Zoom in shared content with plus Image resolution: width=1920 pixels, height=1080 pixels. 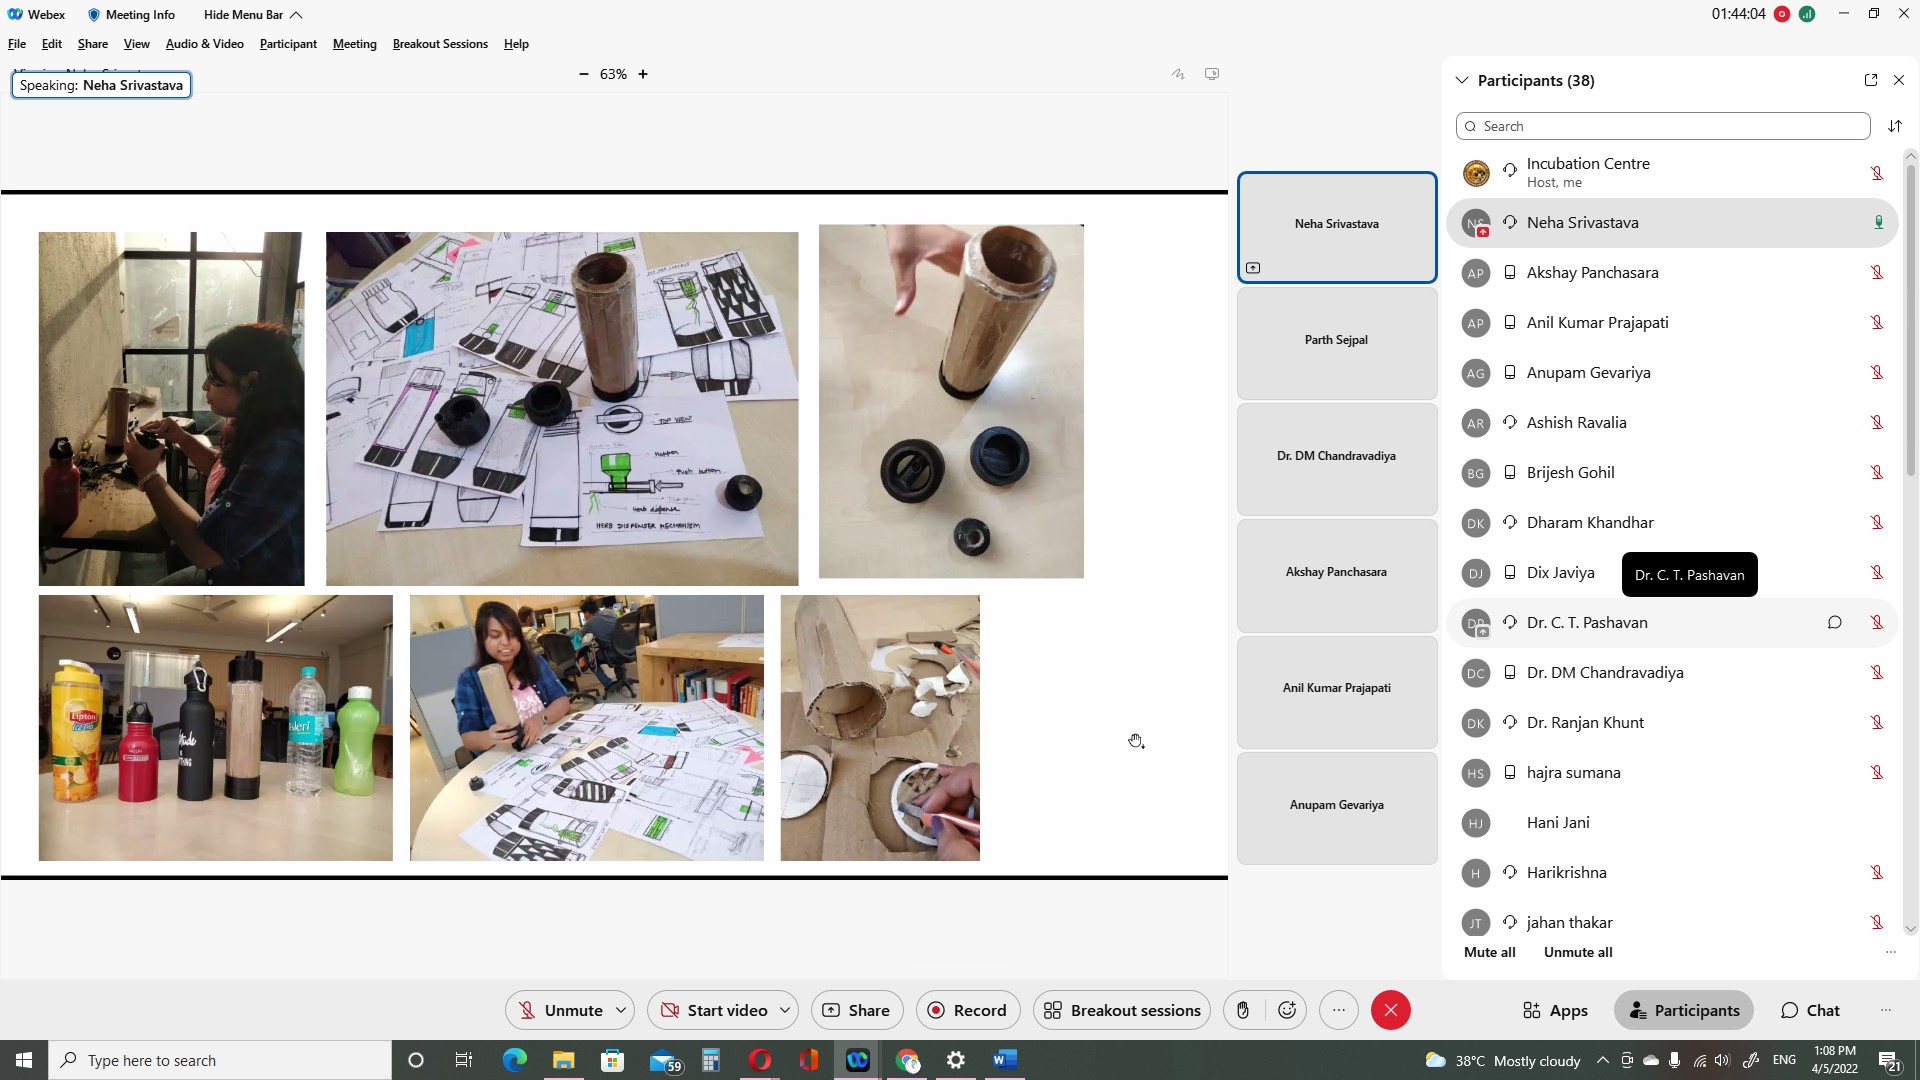(643, 74)
